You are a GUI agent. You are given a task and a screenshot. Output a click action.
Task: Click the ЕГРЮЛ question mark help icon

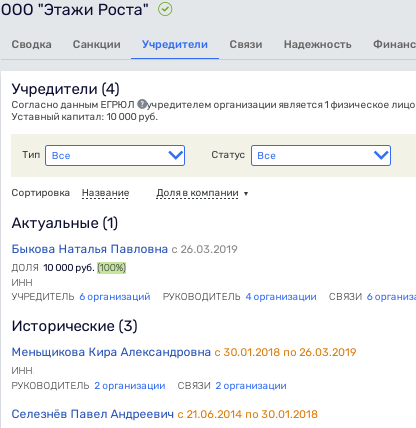[x=142, y=104]
